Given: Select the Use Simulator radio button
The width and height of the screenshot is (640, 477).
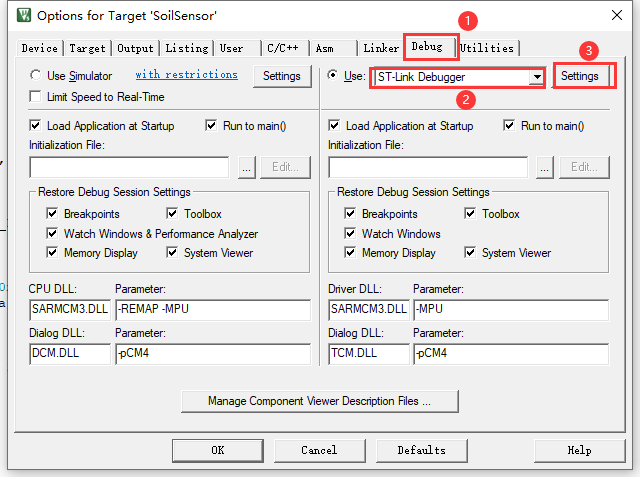Looking at the screenshot, I should [37, 76].
